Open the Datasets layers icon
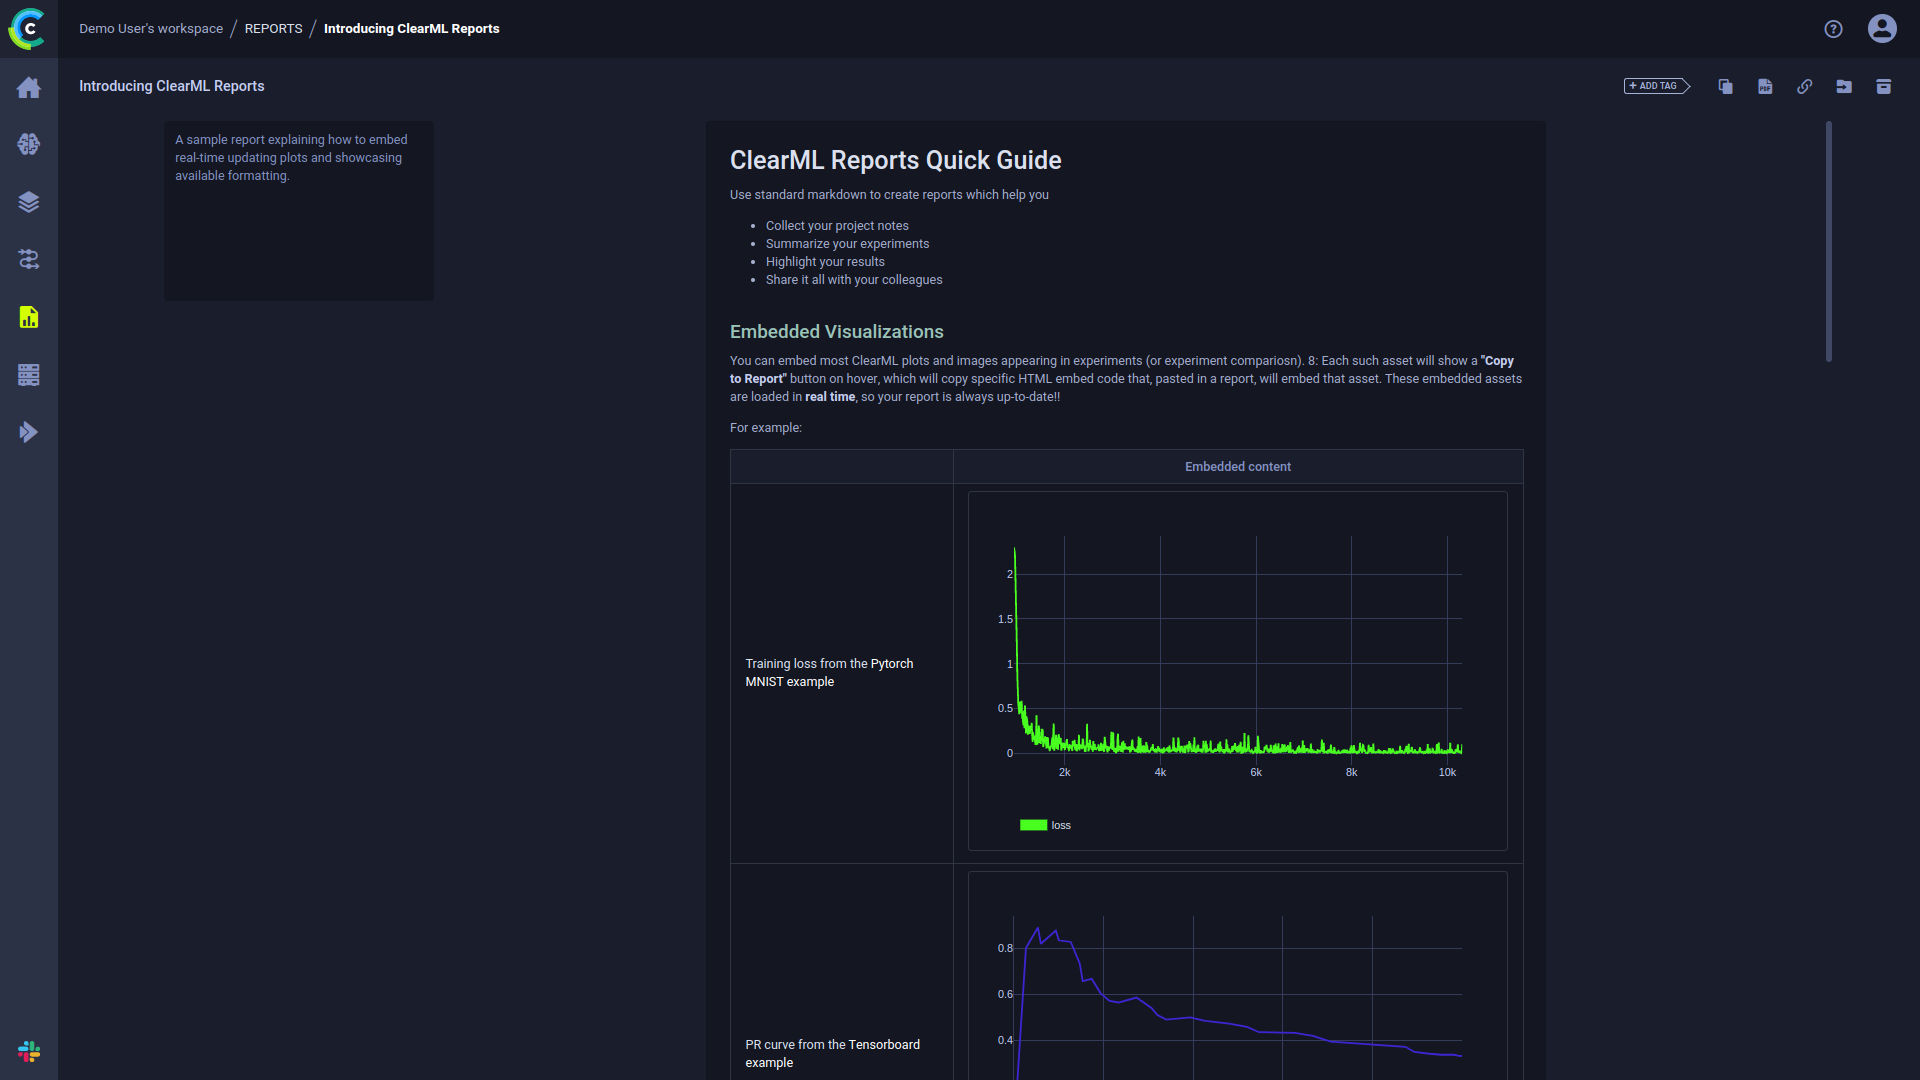The image size is (1920, 1080). coord(28,202)
